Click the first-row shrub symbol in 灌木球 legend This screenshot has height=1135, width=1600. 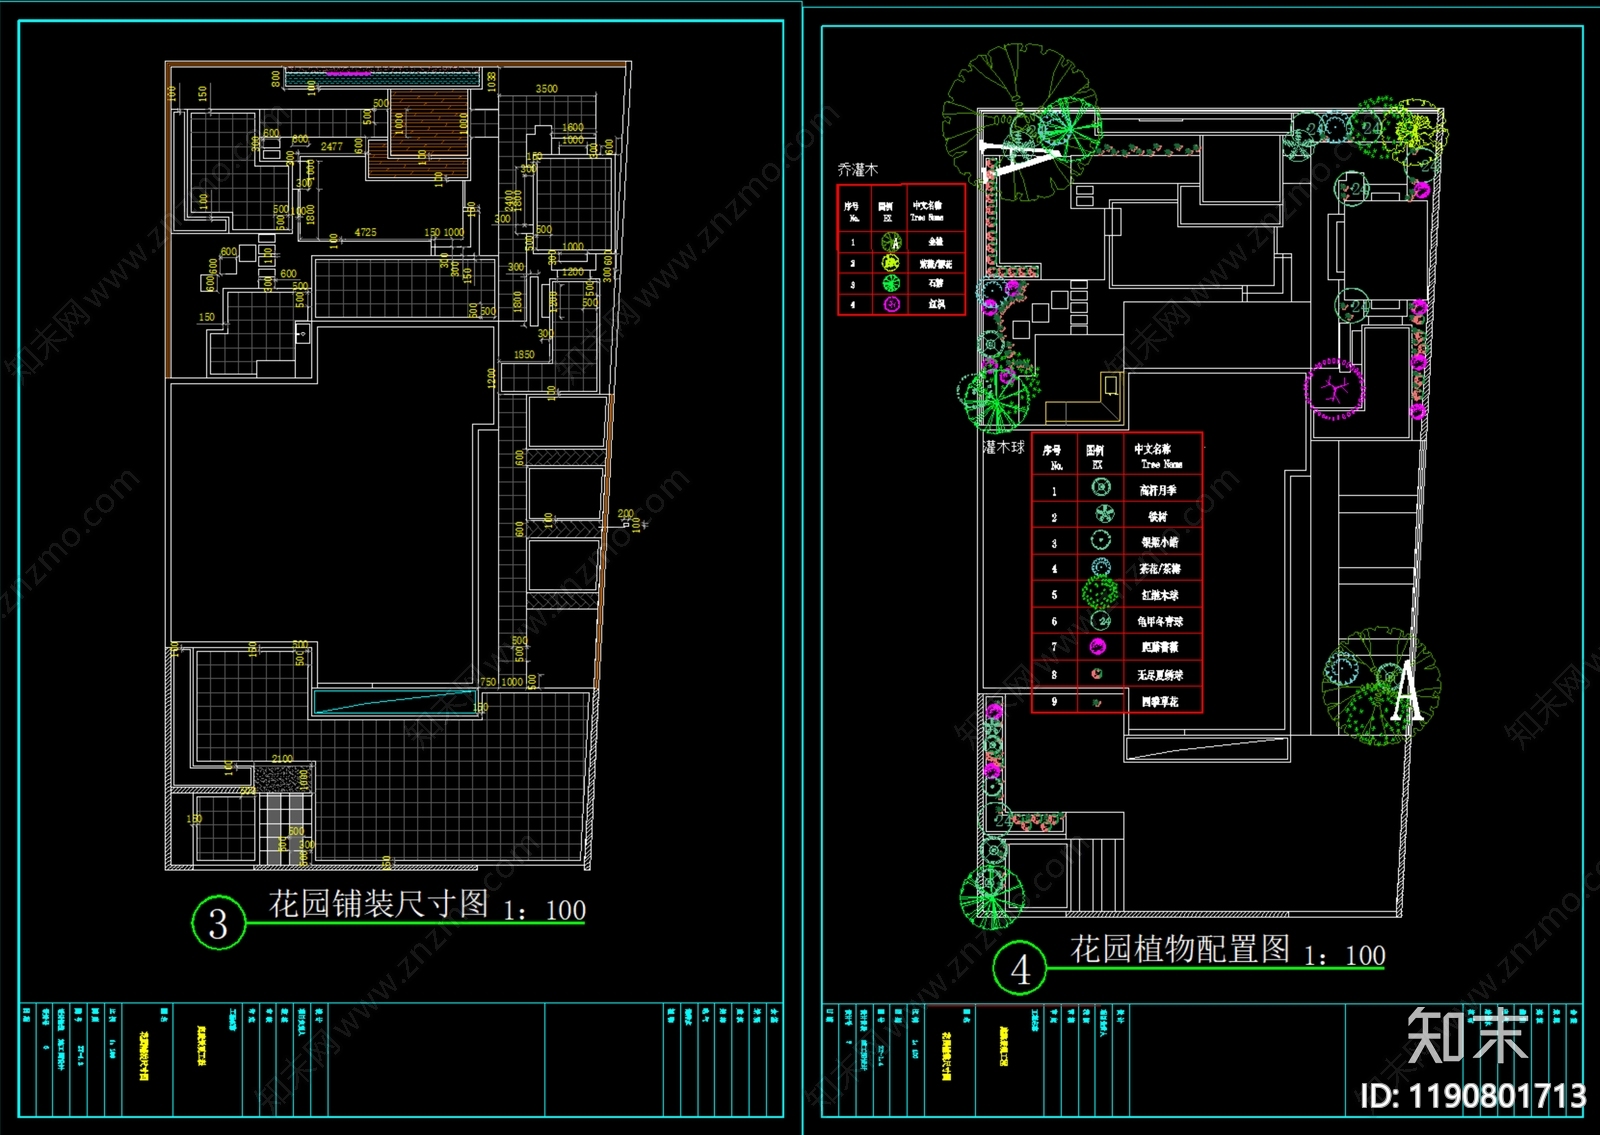pos(1101,487)
